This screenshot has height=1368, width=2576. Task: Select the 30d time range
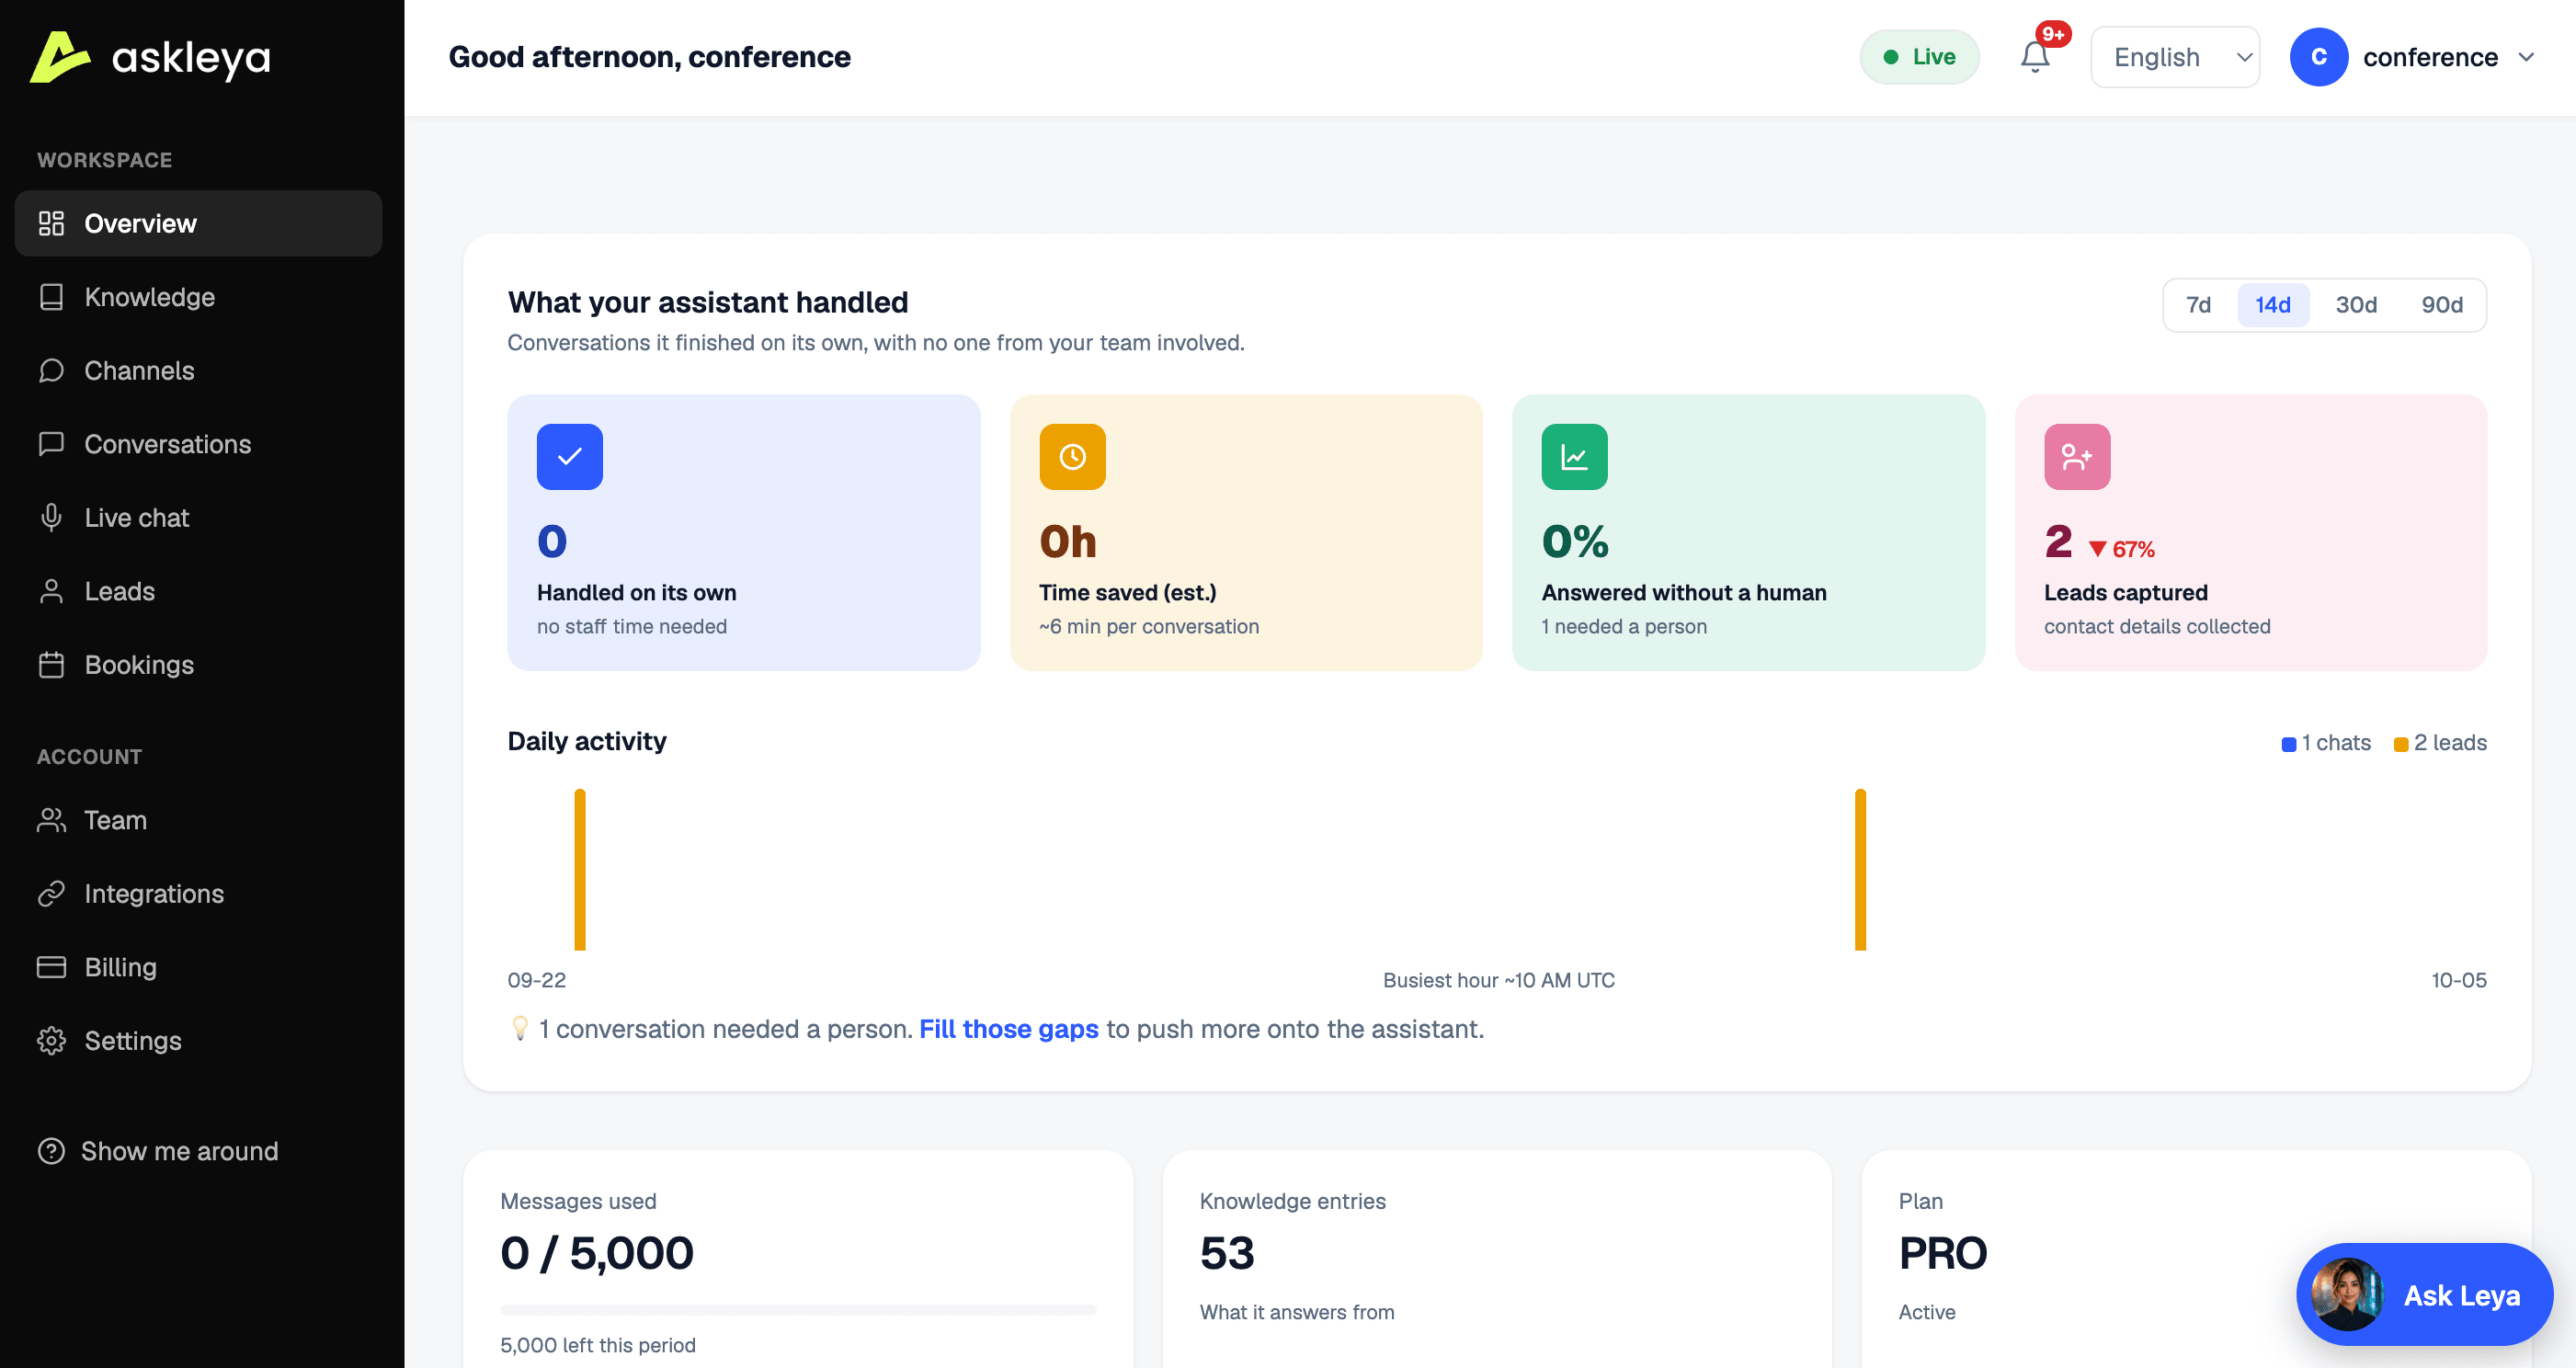(2356, 305)
